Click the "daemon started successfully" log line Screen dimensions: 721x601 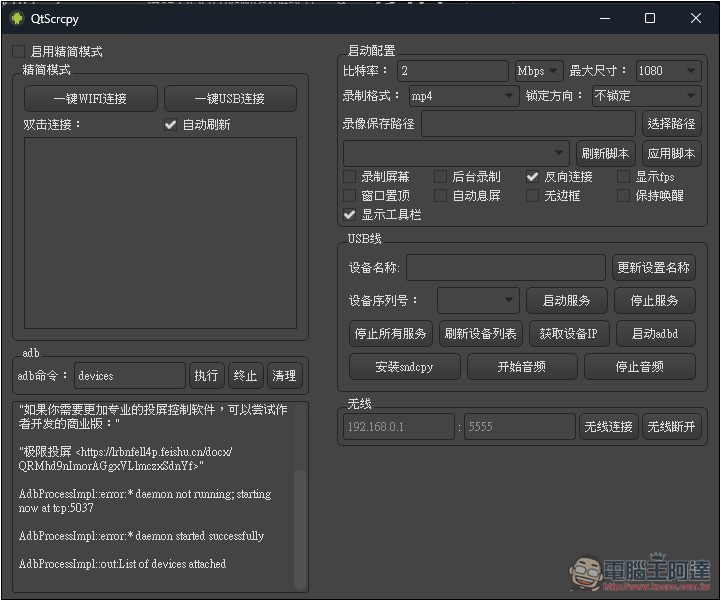tap(141, 536)
